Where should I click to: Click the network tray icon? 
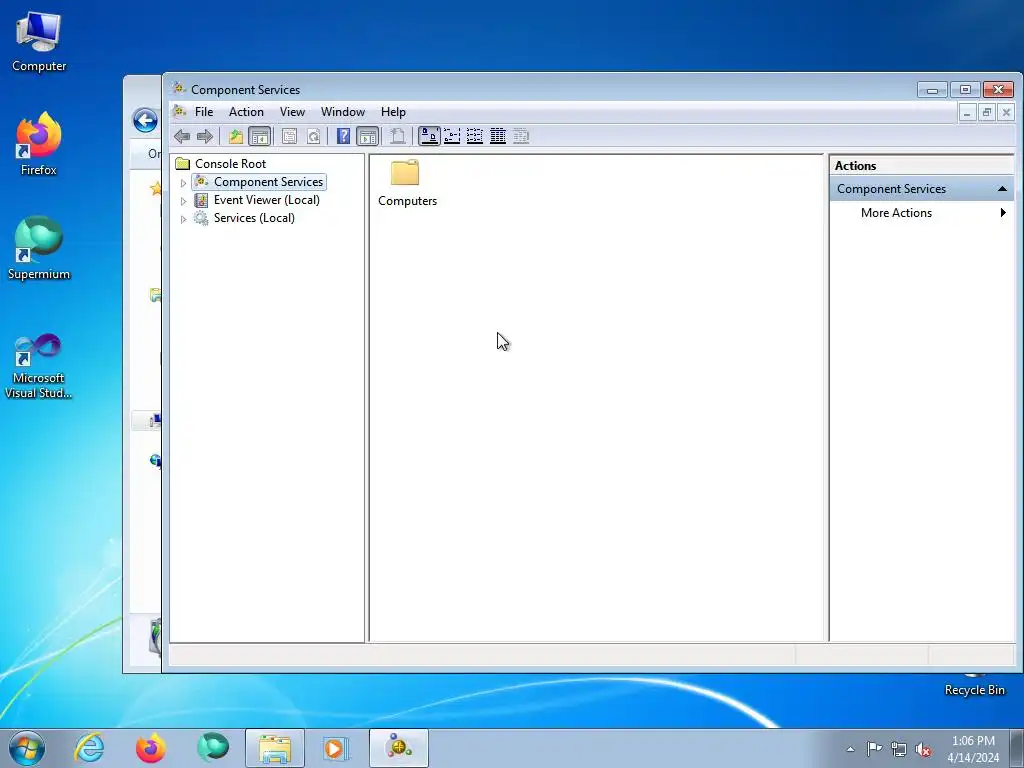click(899, 749)
